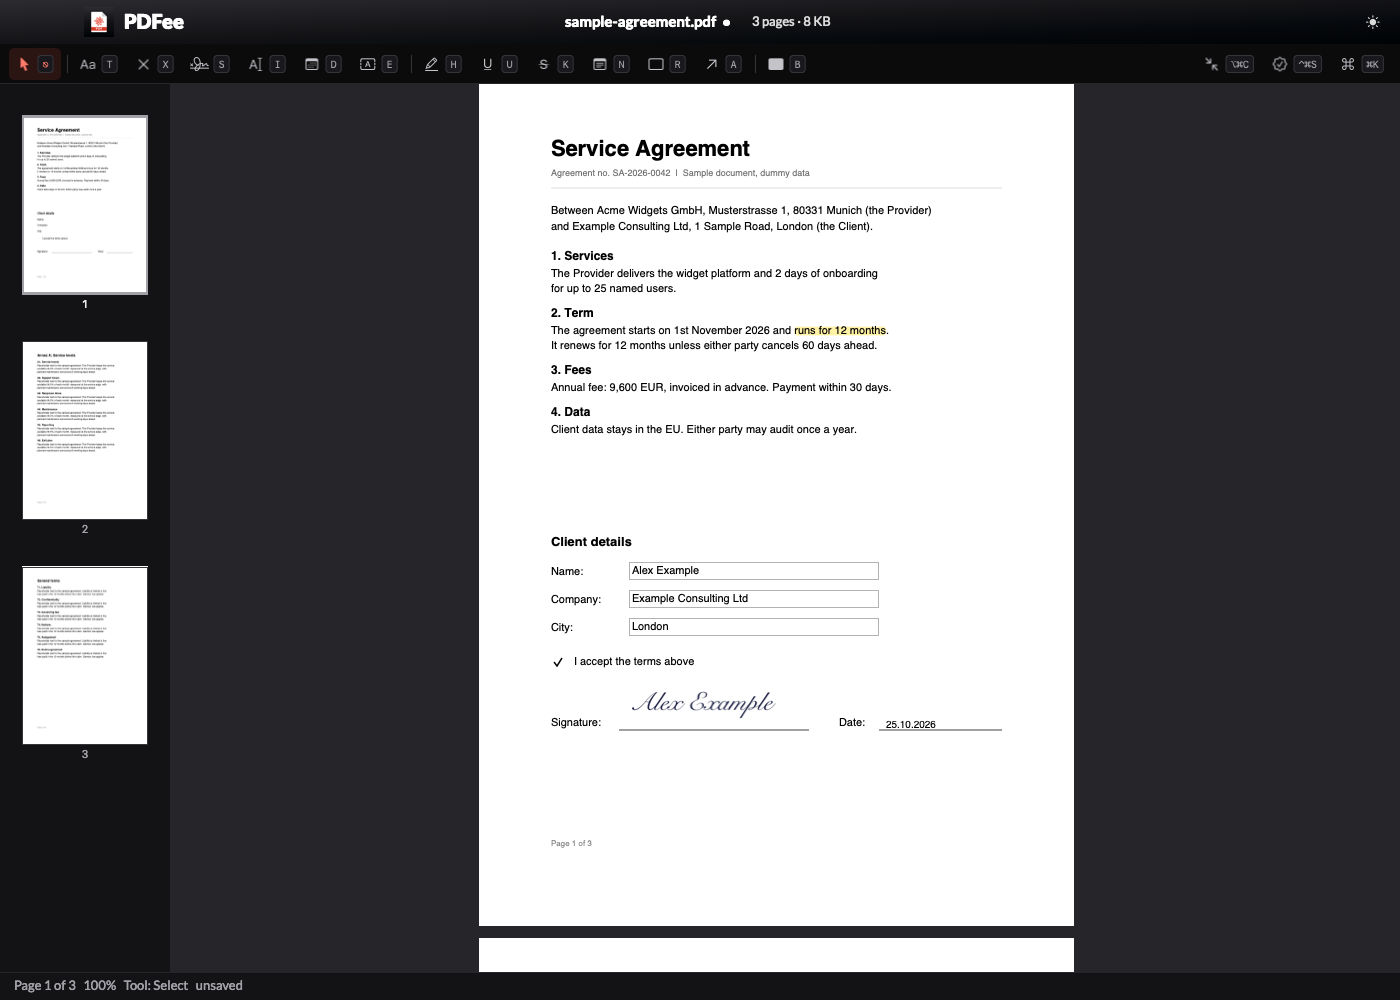Open page 2 thumbnail
1400x1000 pixels.
click(x=85, y=430)
